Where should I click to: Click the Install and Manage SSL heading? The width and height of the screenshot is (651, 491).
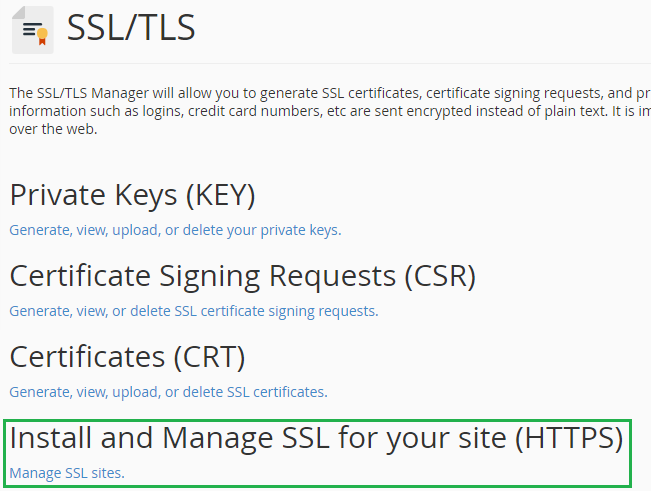[x=316, y=438]
